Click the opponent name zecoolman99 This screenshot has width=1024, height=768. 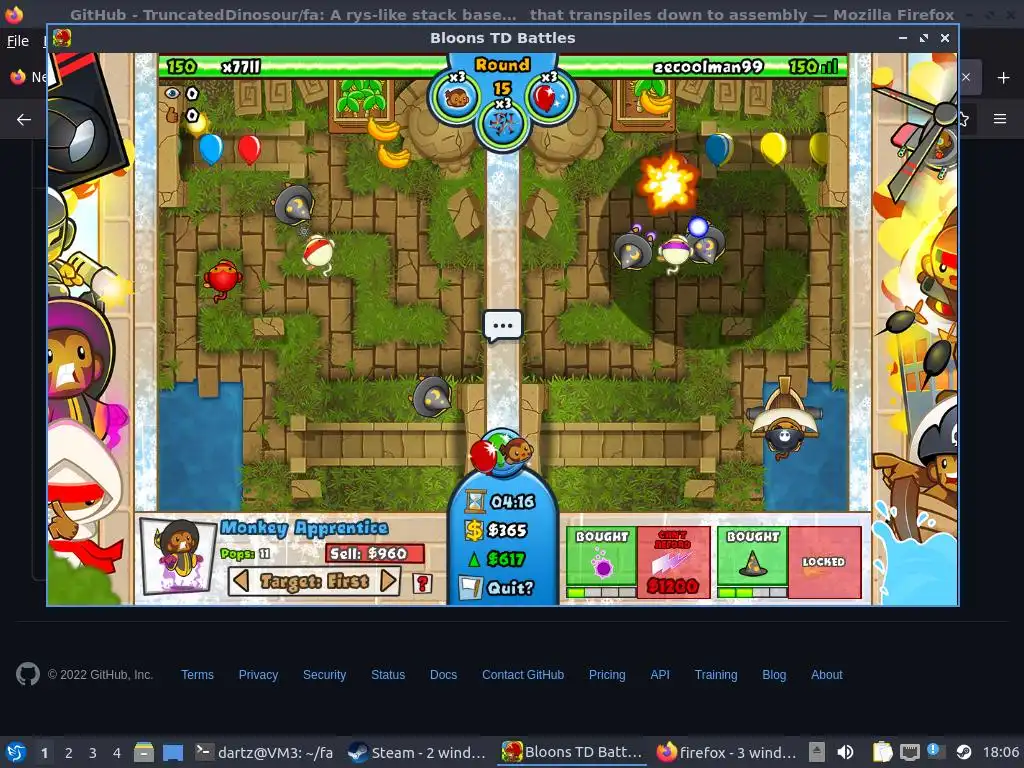point(709,67)
